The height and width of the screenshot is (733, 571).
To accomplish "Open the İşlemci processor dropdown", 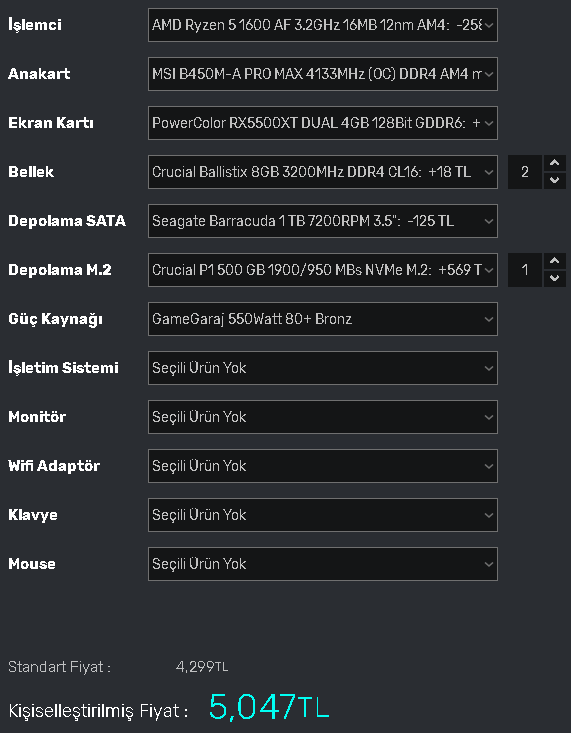I will (323, 25).
